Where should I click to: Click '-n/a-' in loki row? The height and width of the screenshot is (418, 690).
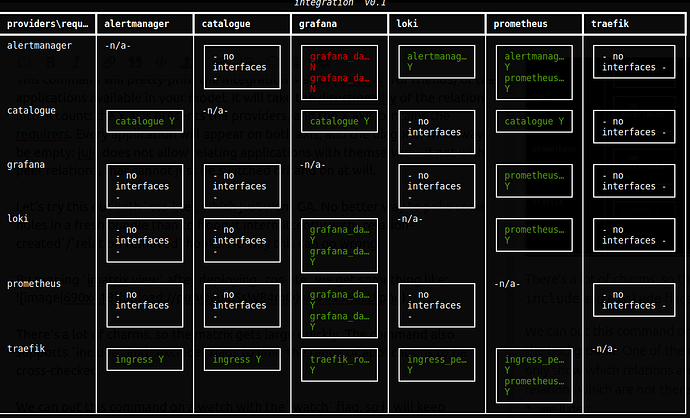410,219
